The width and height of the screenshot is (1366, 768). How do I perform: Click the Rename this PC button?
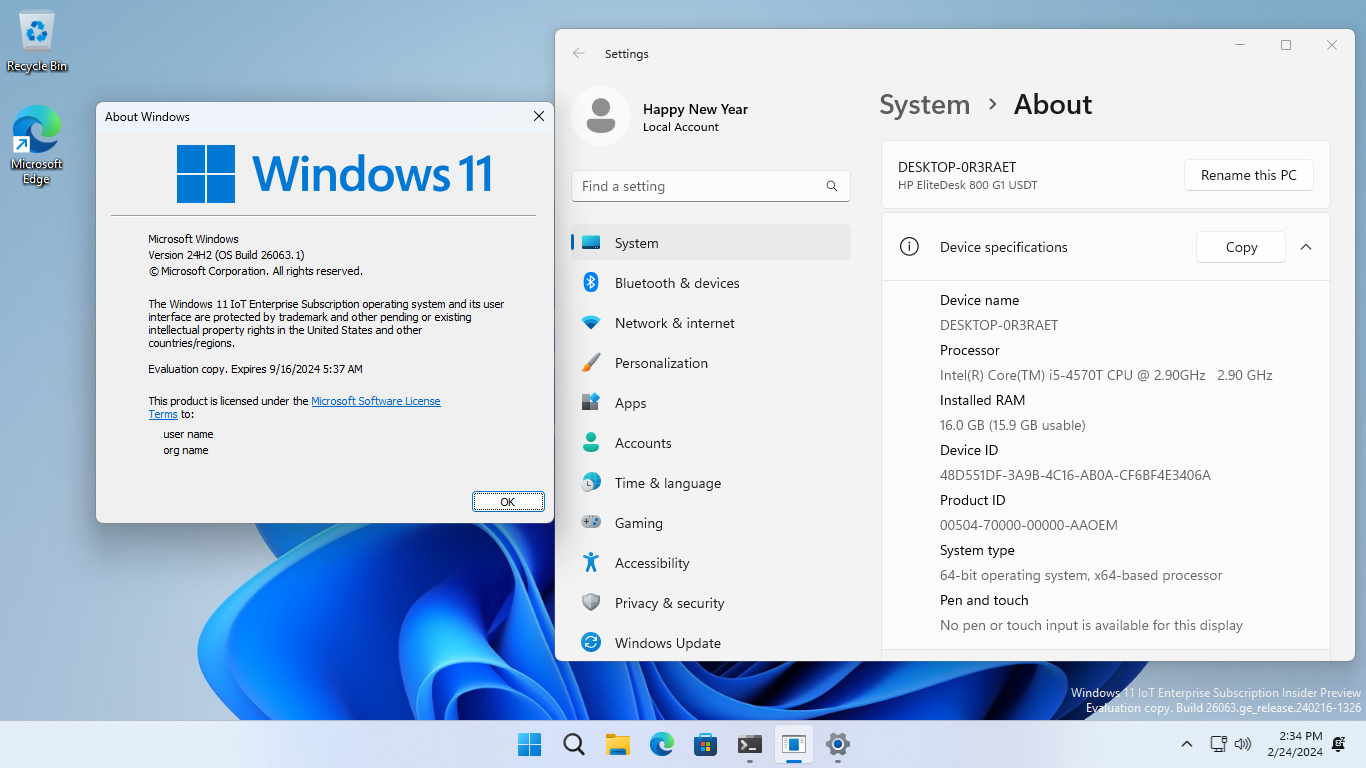1248,175
